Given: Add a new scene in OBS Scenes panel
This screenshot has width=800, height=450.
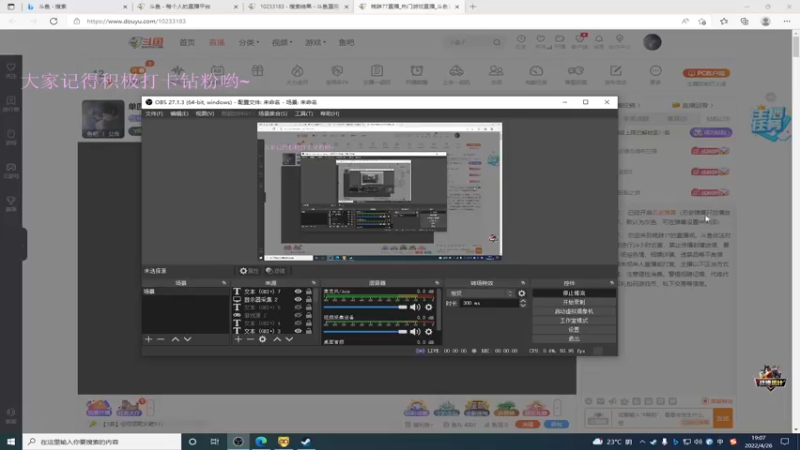Looking at the screenshot, I should click(148, 339).
